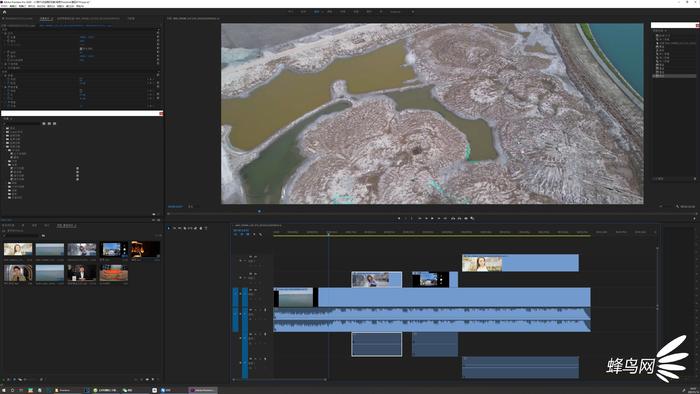Filter effects by 32-bit Color icon
Viewport: 700px width, 394px height.
click(x=49, y=124)
